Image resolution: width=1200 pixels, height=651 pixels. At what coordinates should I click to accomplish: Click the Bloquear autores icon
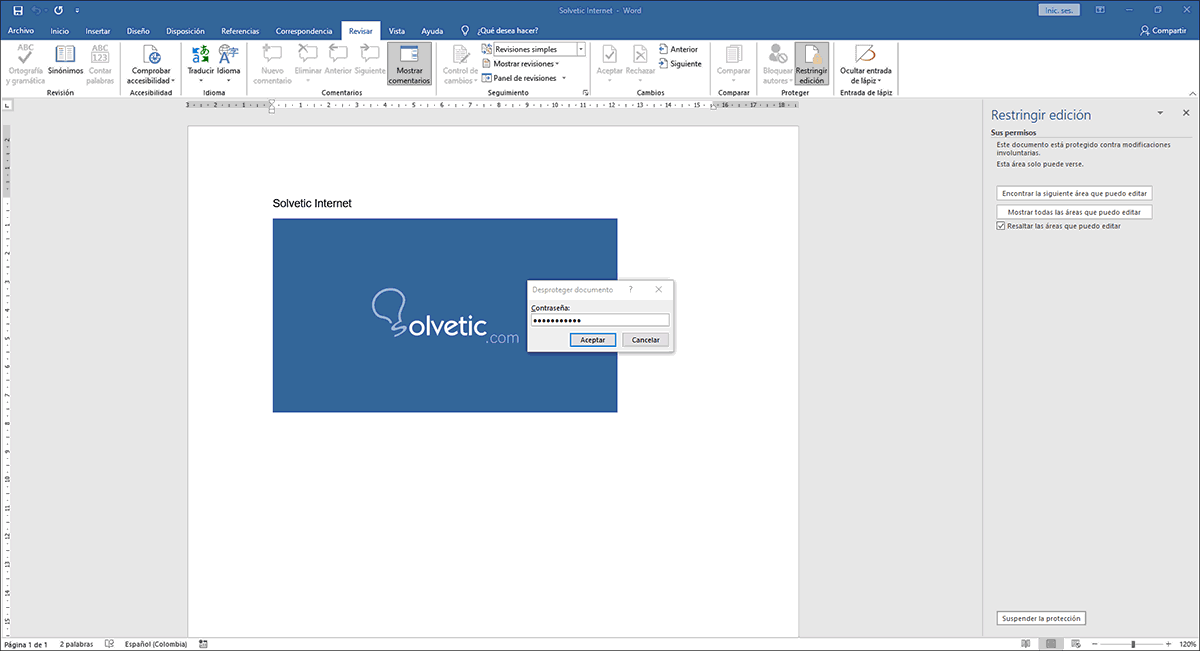(x=777, y=54)
